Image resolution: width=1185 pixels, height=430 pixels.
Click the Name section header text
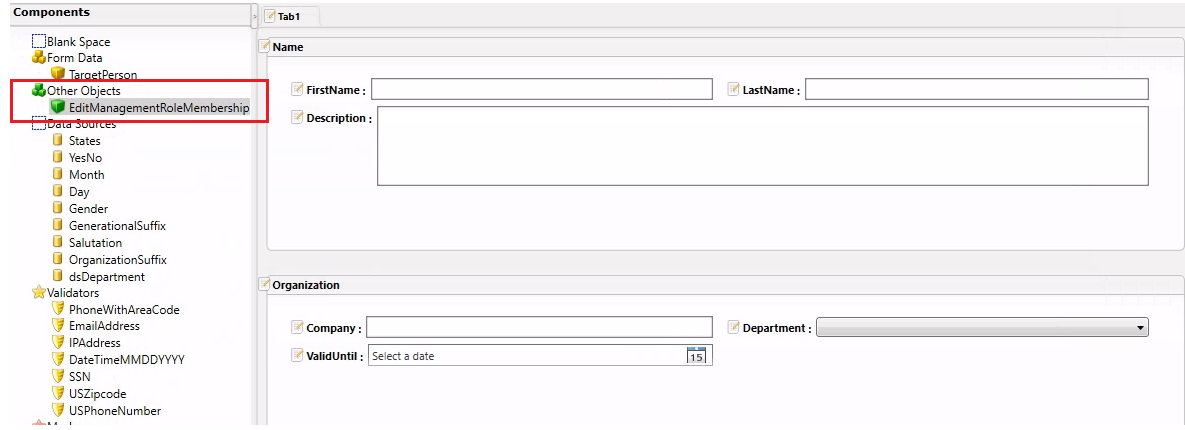288,47
